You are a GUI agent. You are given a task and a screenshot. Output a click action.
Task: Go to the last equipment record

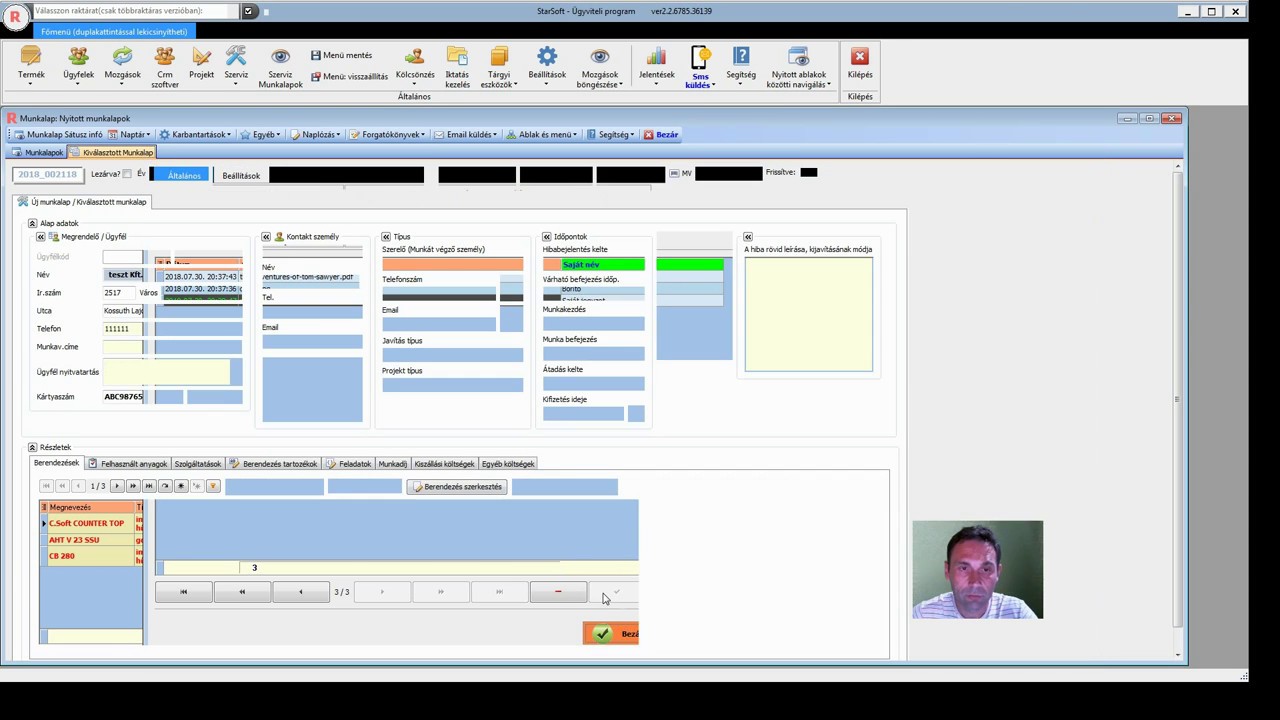149,486
